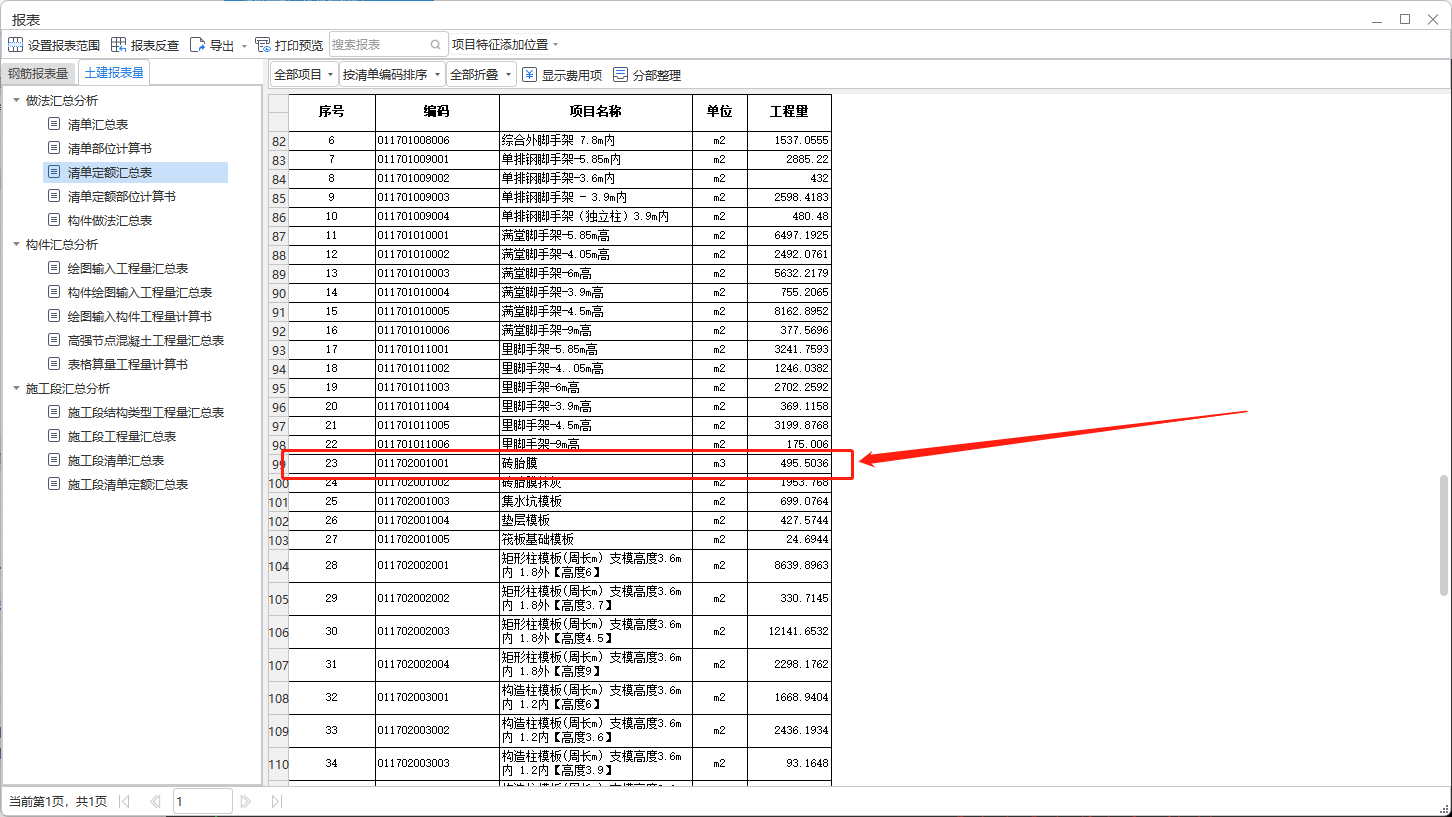Image resolution: width=1452 pixels, height=817 pixels.
Task: Click the 工程量 column header
Action: (789, 112)
